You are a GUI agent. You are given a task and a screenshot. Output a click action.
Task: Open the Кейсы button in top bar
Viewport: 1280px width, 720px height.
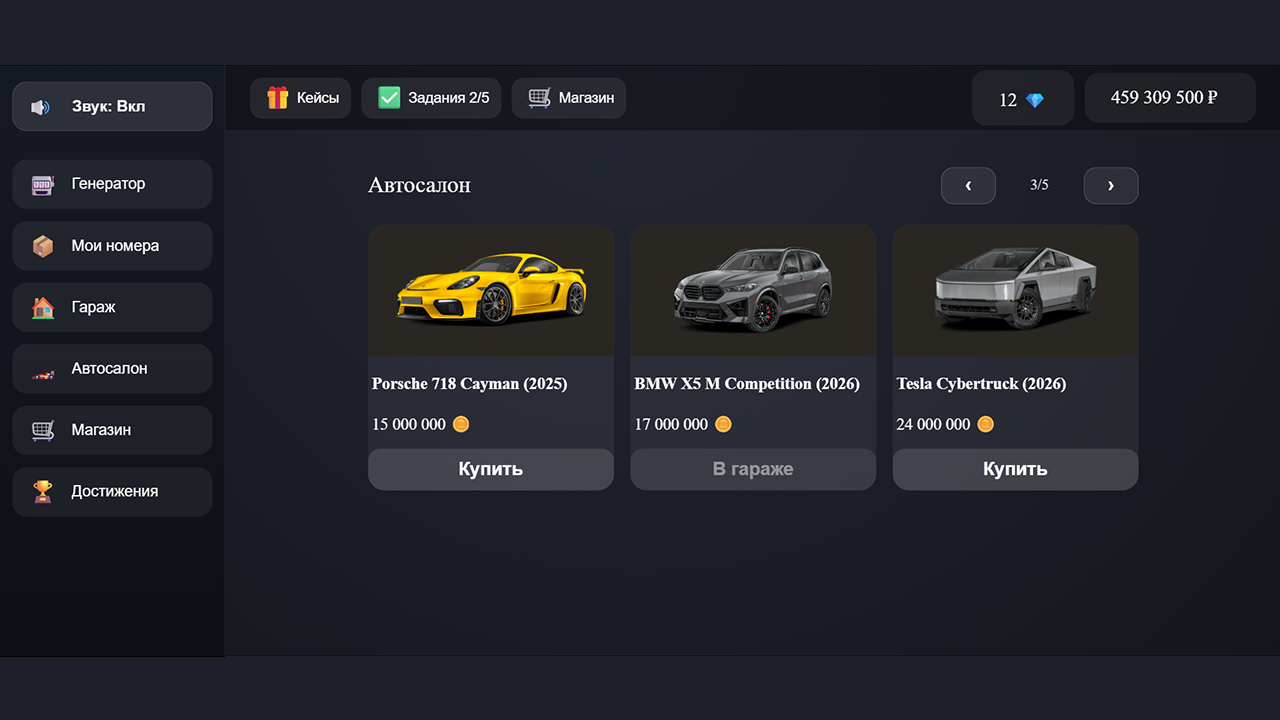pyautogui.click(x=301, y=98)
